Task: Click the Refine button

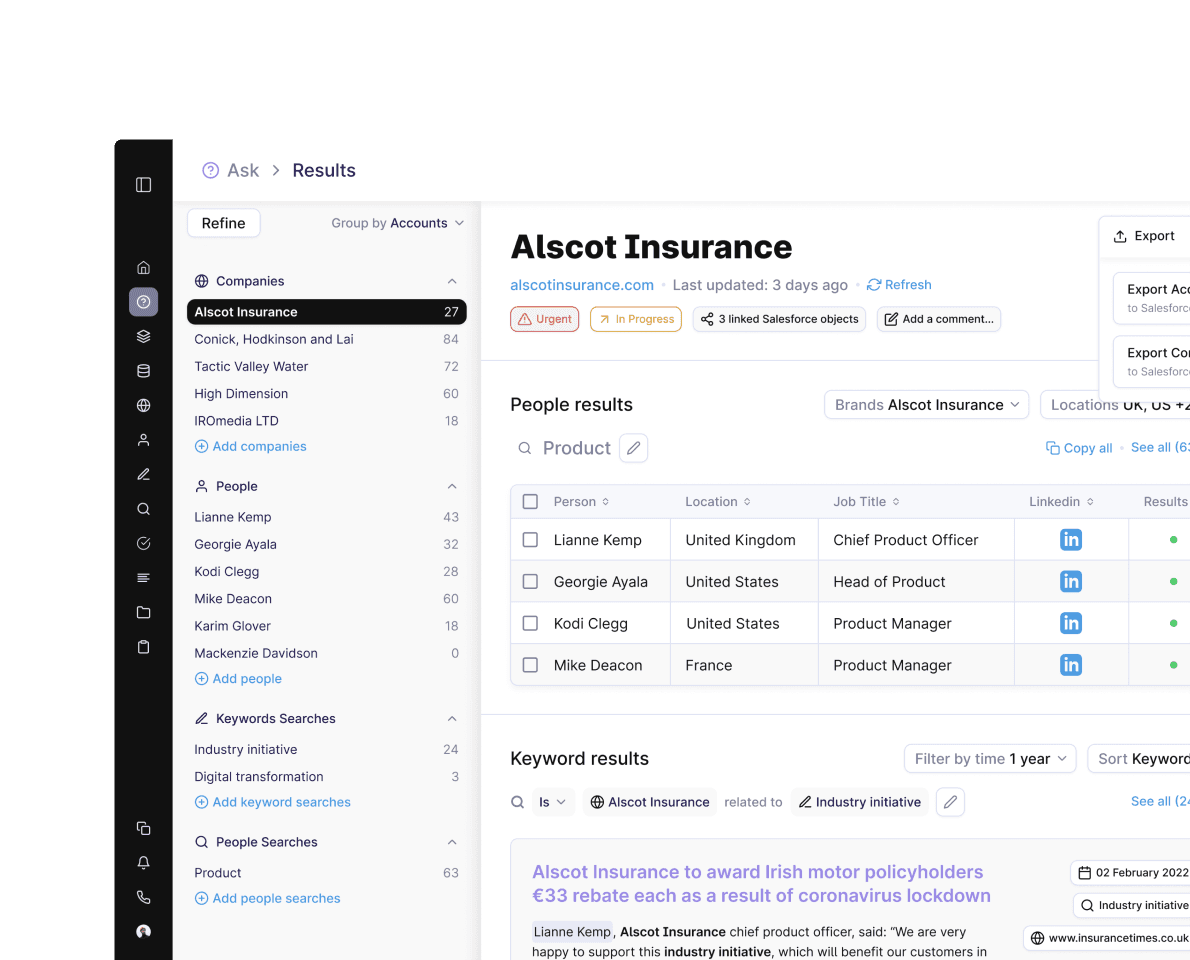Action: coord(224,223)
